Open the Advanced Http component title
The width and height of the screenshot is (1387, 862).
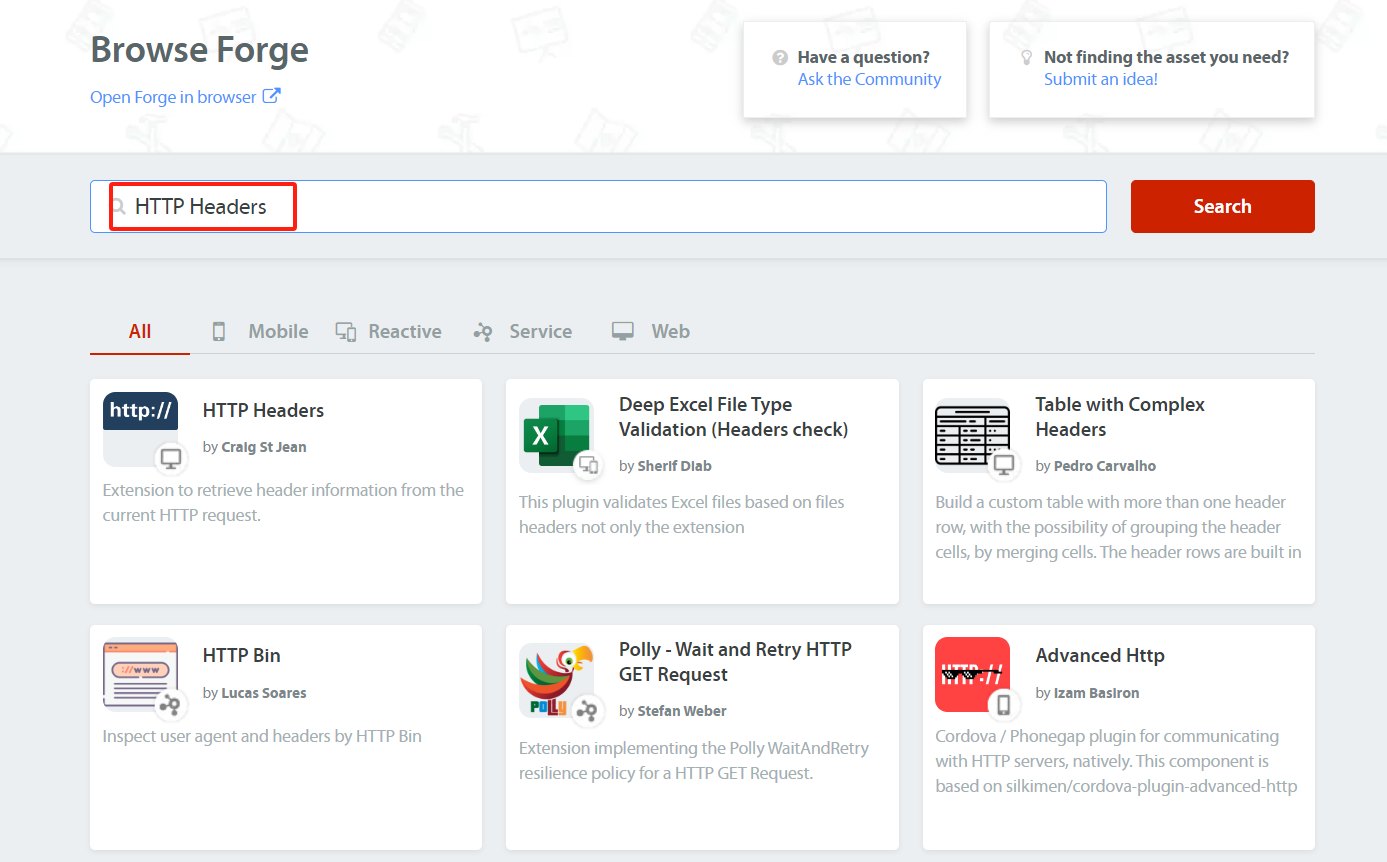click(x=1100, y=655)
